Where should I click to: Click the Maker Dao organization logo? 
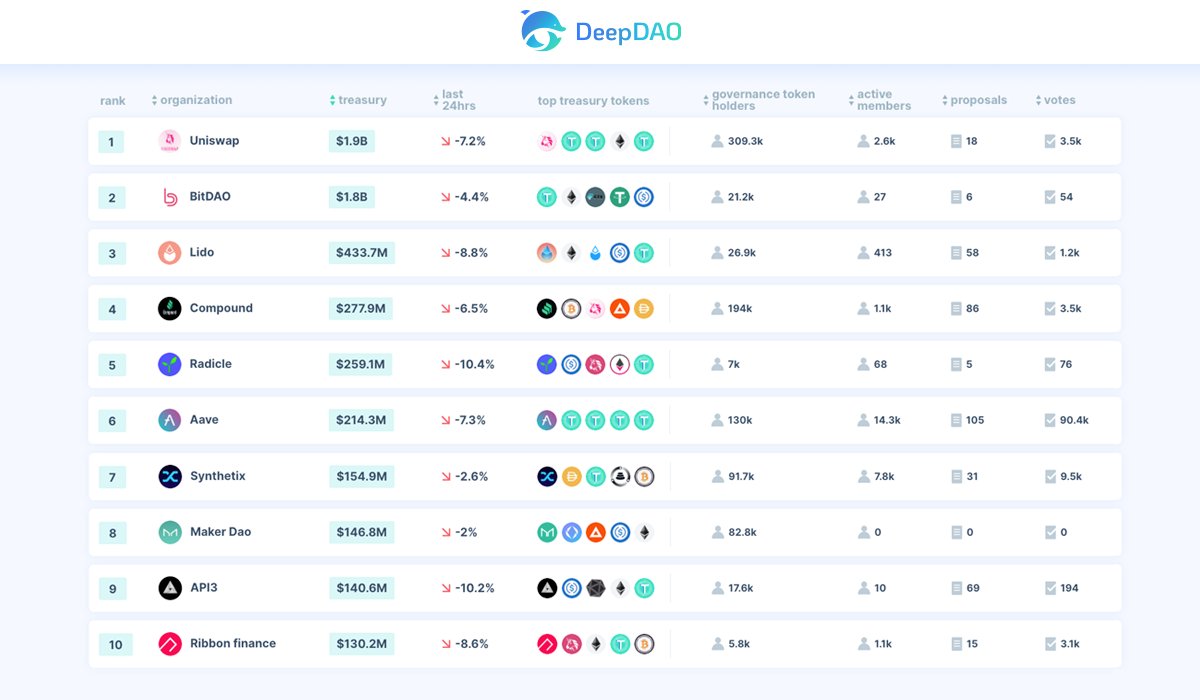point(169,532)
